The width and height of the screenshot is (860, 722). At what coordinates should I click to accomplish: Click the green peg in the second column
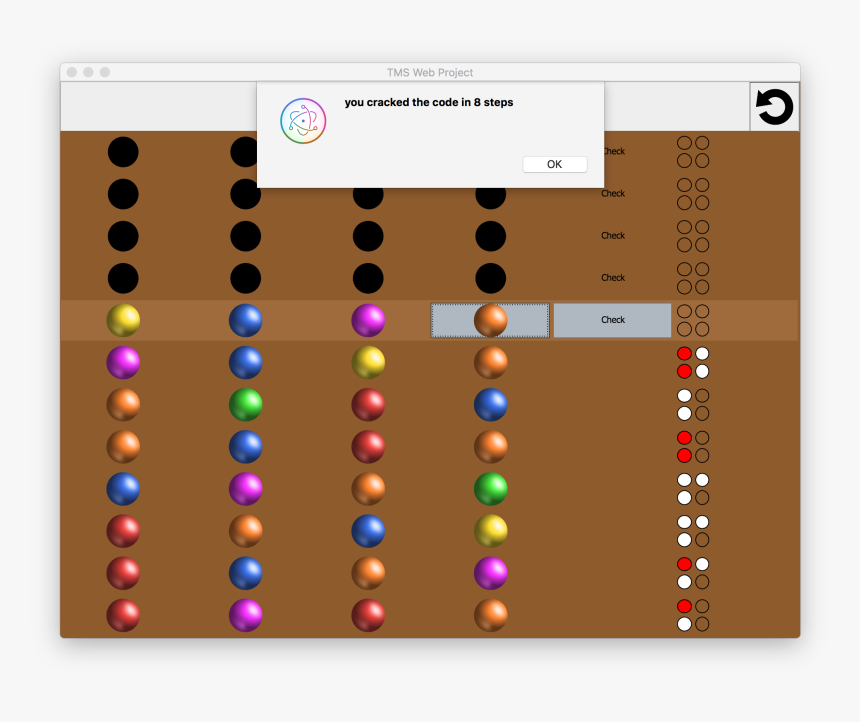246,405
